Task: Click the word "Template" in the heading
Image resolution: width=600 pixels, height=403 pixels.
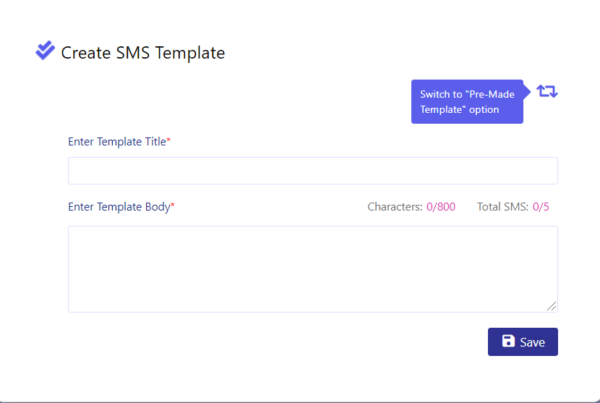Action: pos(190,53)
